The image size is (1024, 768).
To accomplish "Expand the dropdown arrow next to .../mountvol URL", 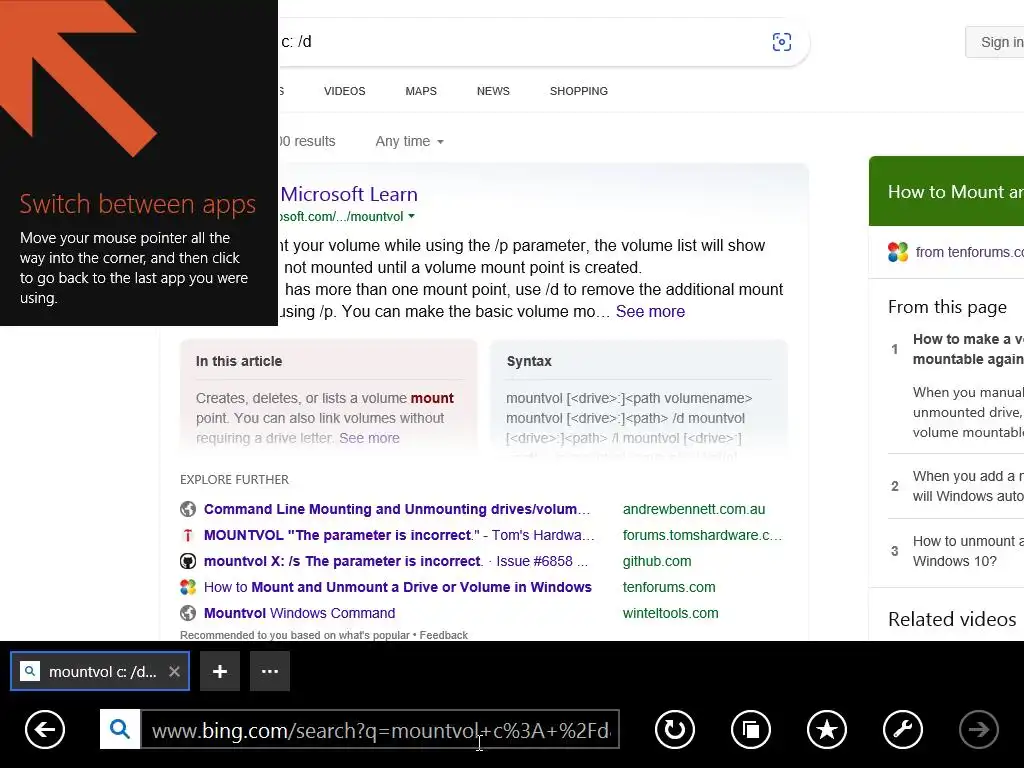I will point(411,216).
